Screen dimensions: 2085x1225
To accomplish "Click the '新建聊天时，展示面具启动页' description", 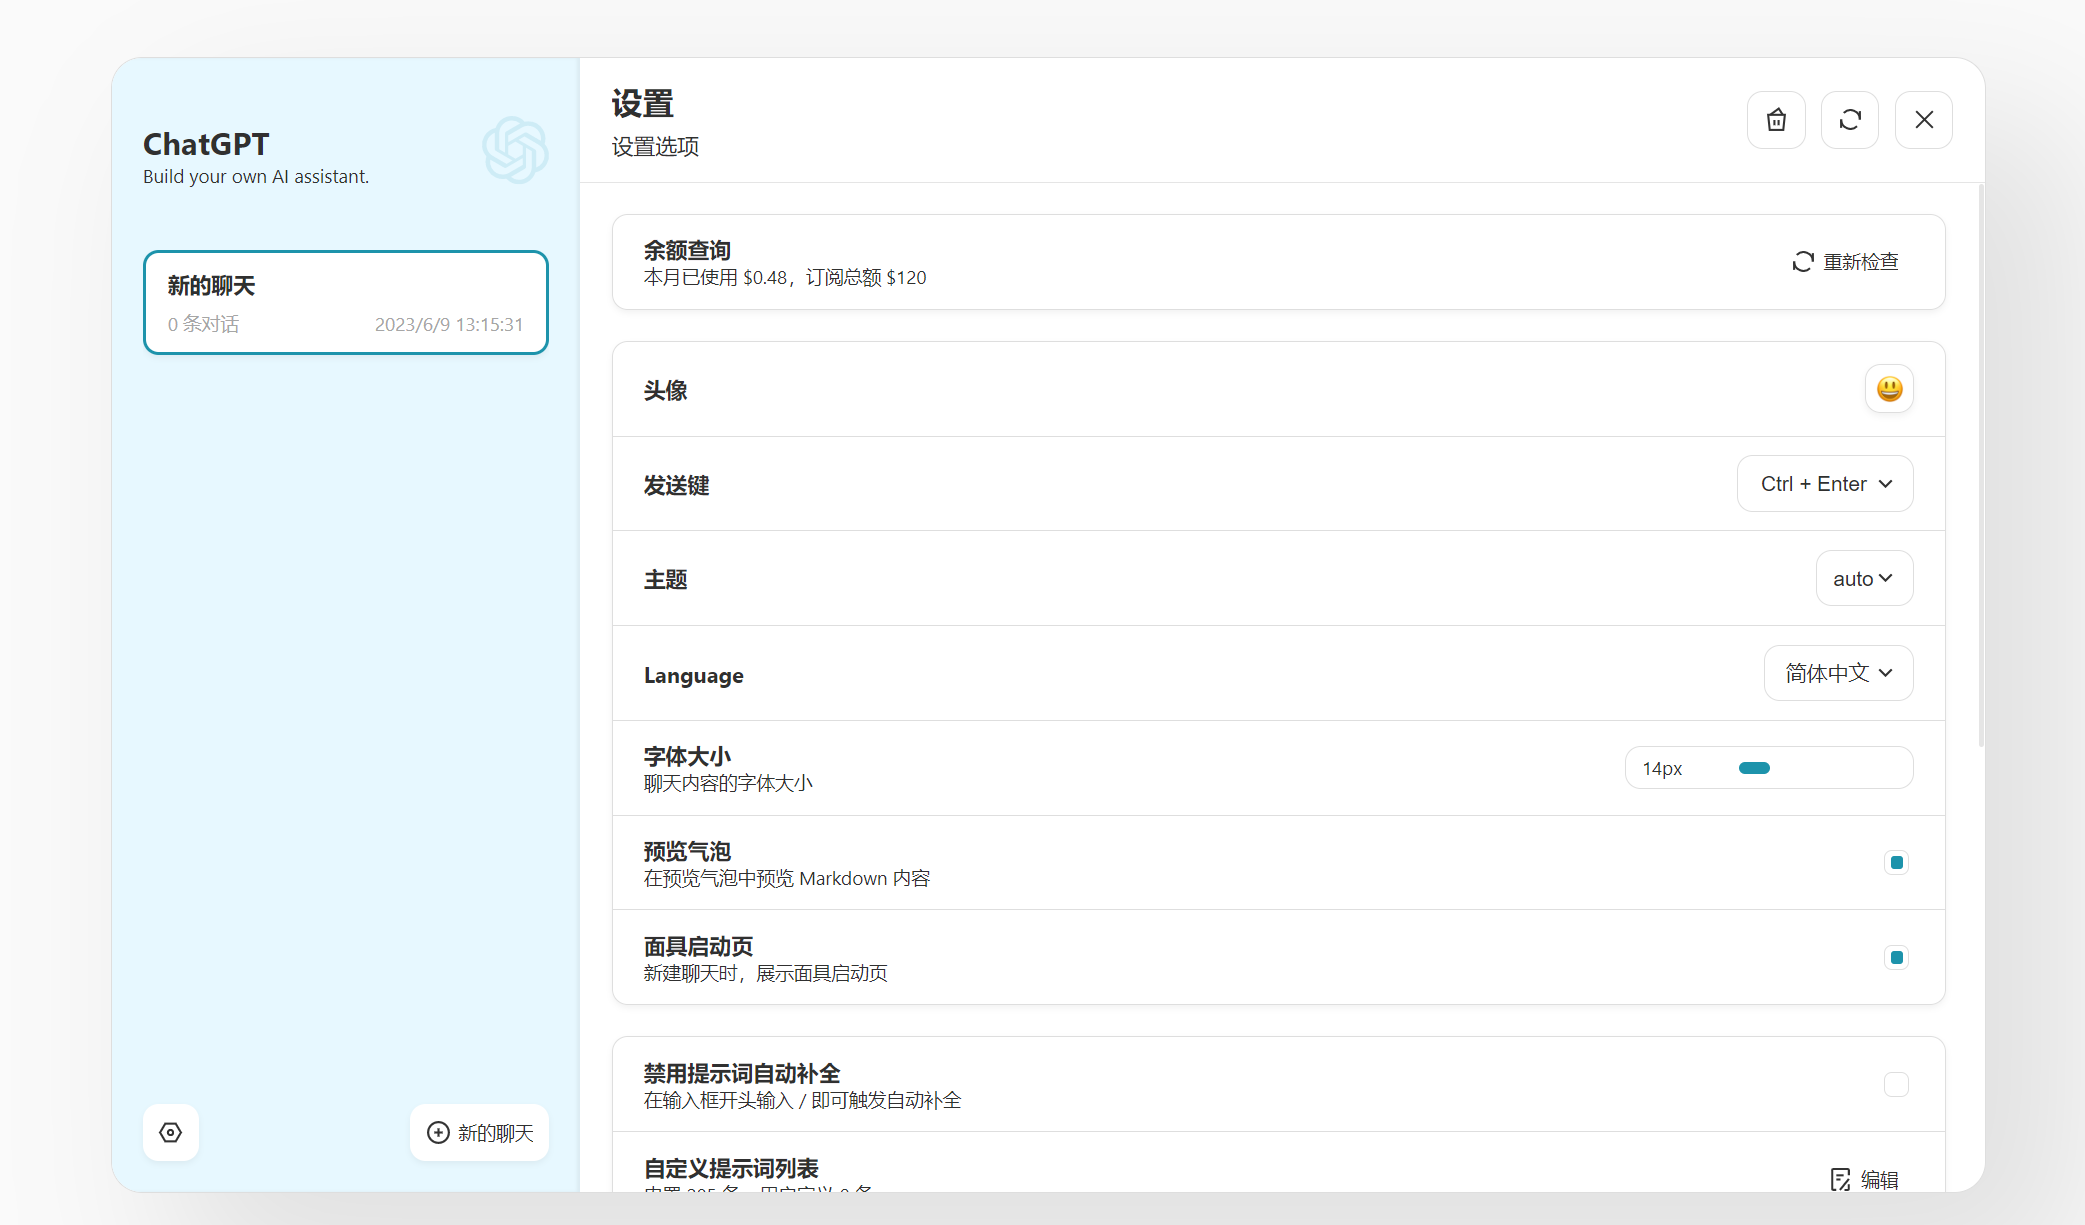I will click(766, 973).
